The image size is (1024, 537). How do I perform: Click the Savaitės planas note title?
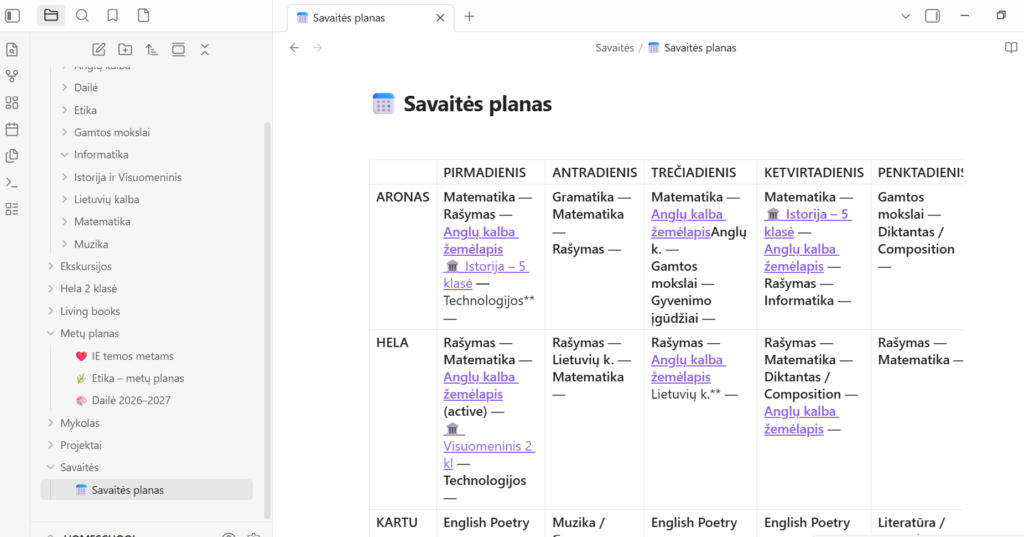[477, 104]
